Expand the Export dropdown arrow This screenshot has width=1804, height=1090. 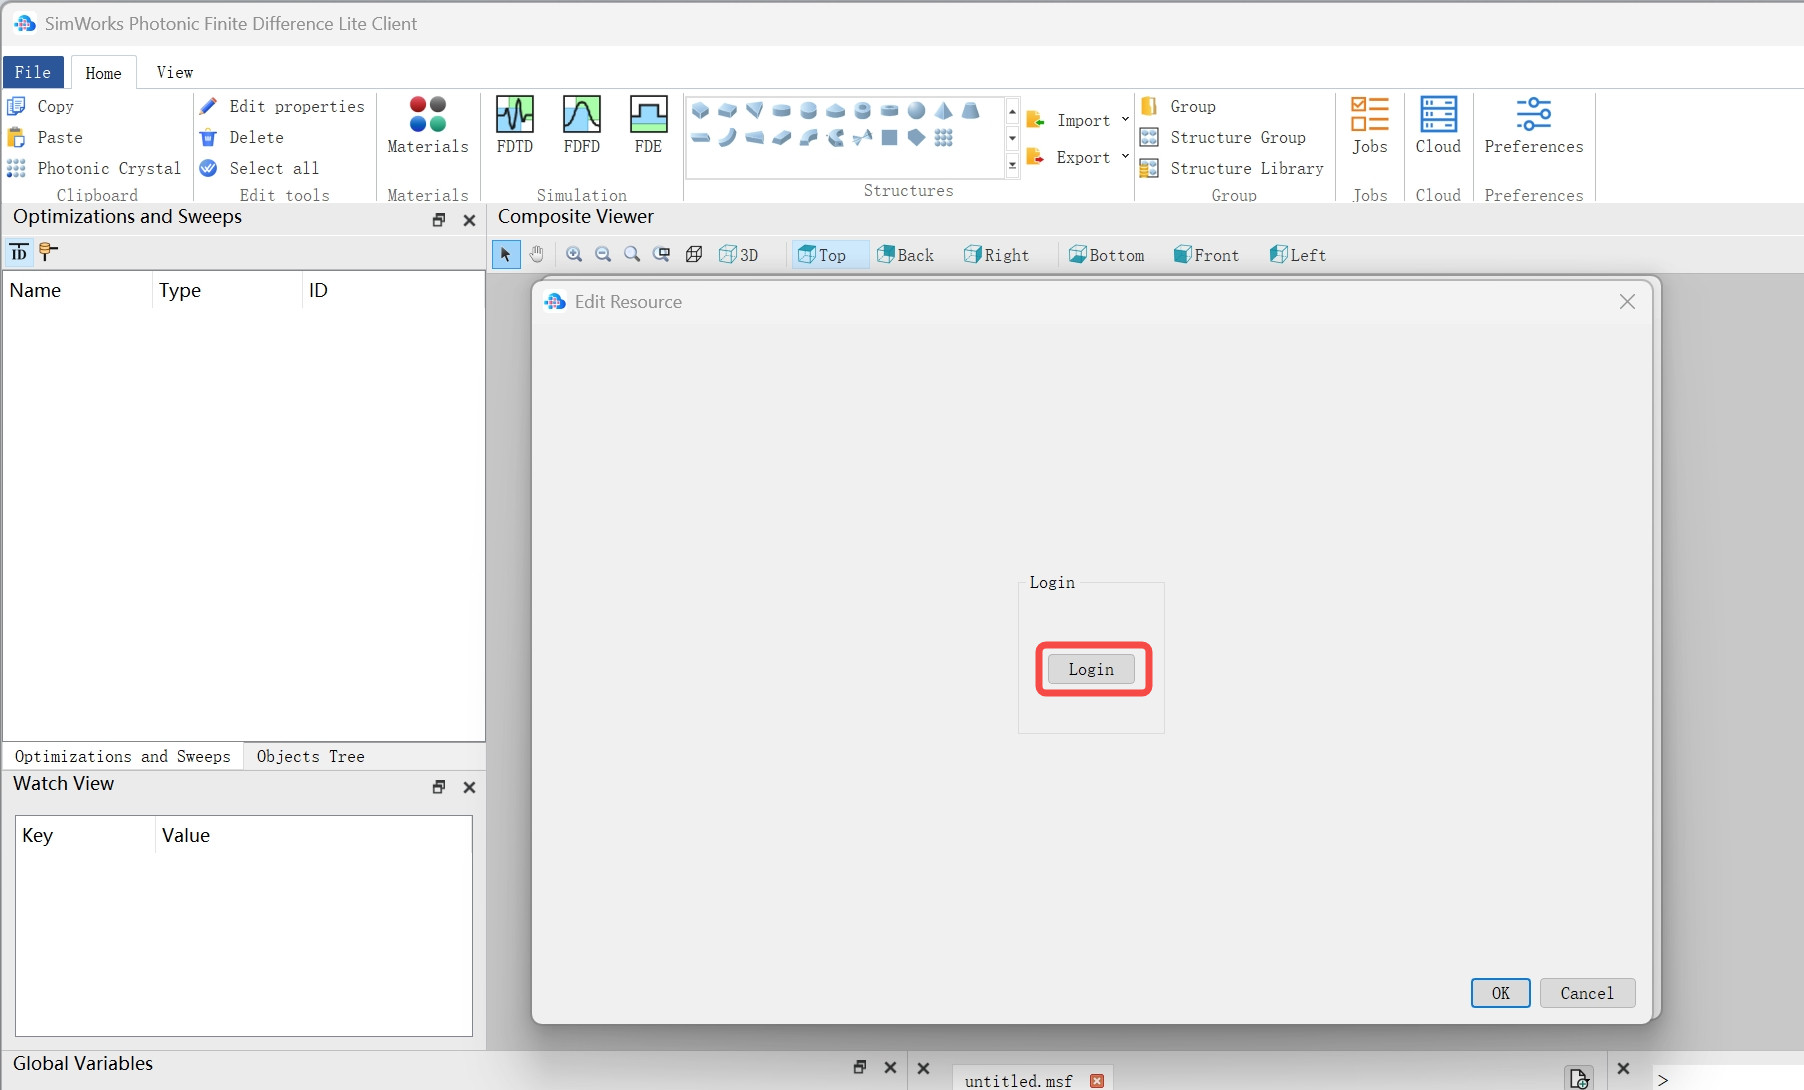[x=1125, y=156]
